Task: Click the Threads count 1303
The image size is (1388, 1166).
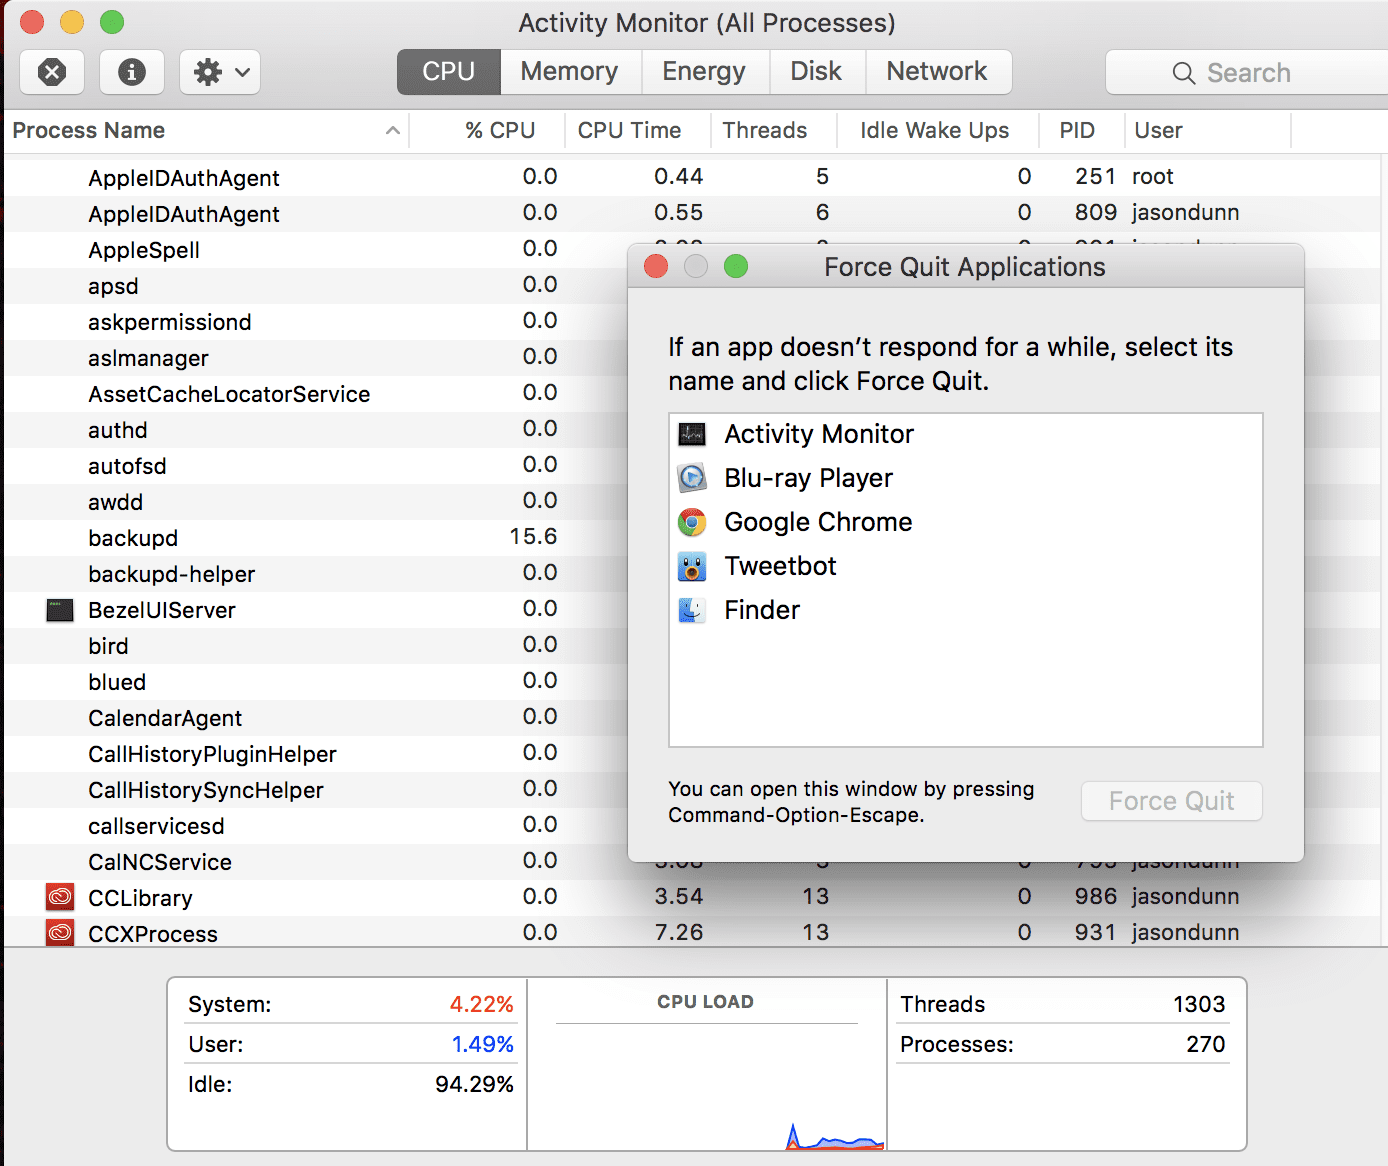Action: click(x=1199, y=1004)
